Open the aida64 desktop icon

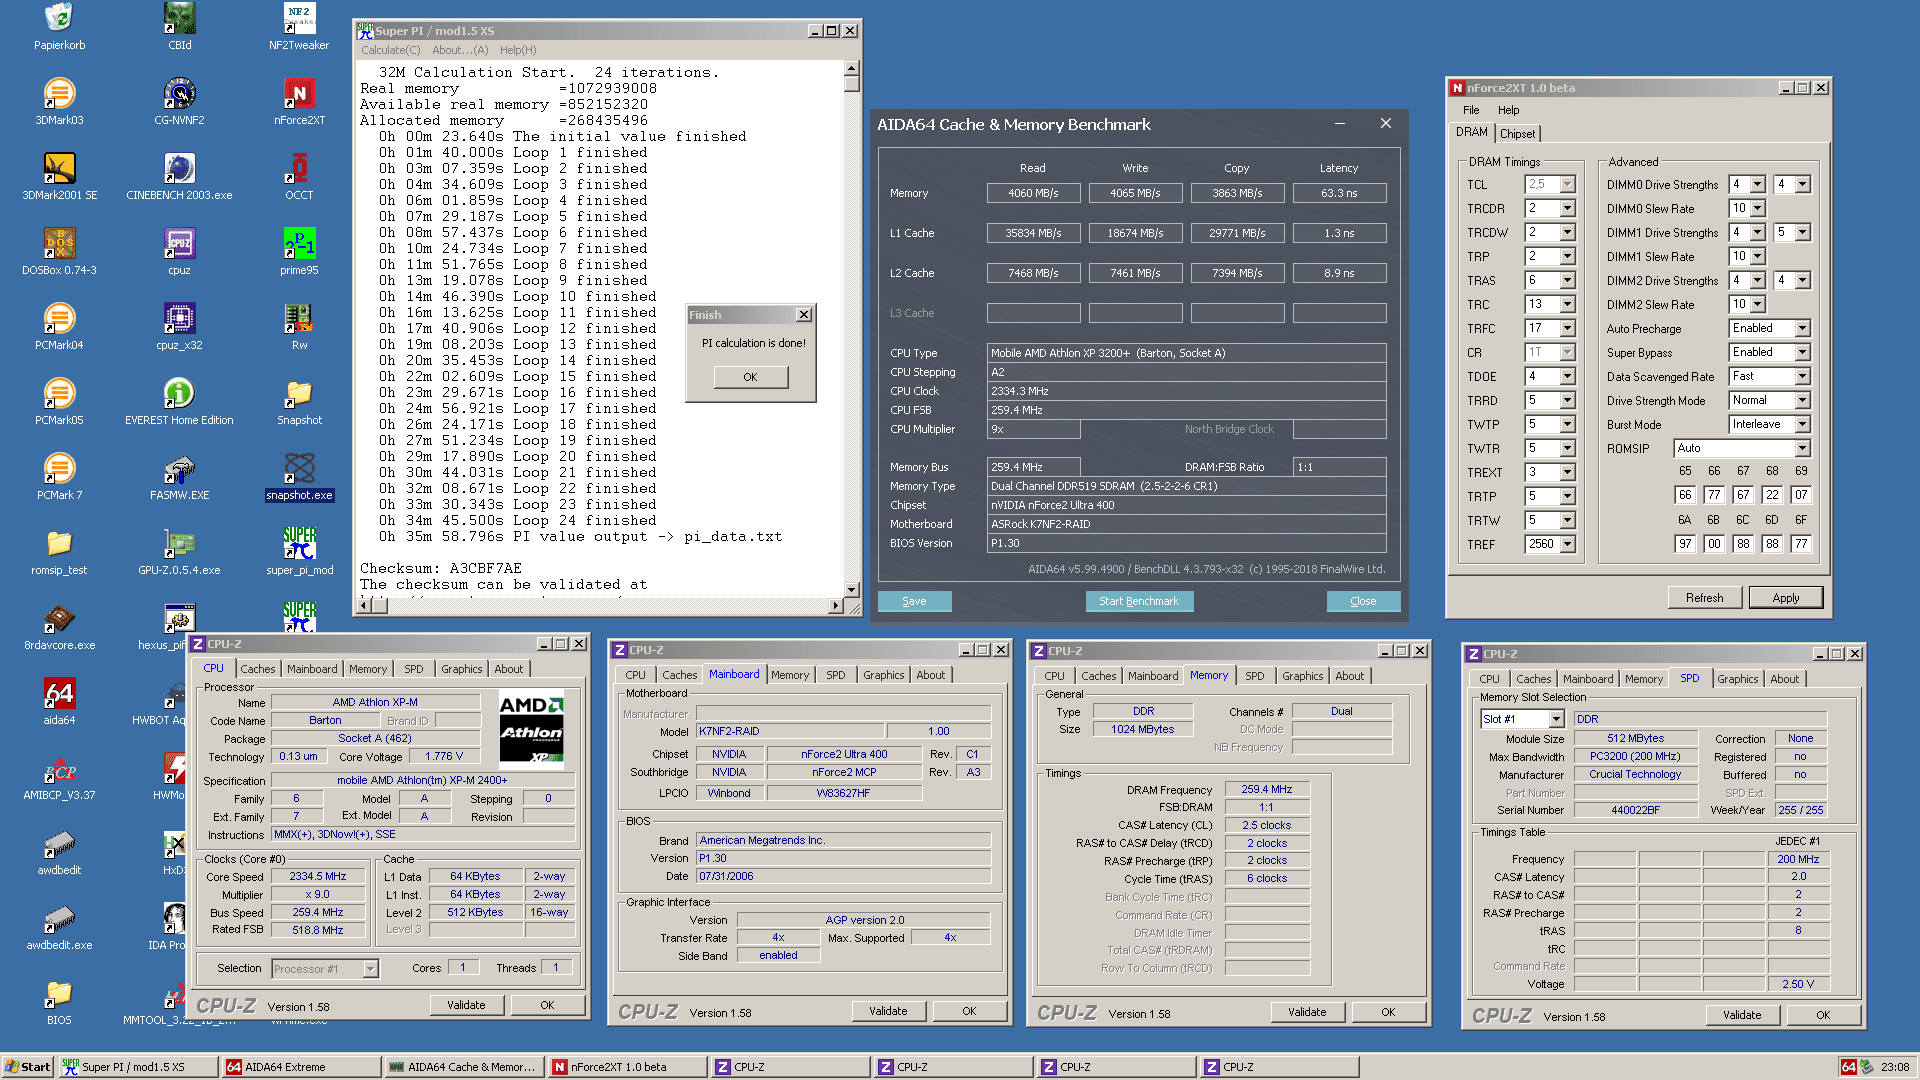[59, 701]
